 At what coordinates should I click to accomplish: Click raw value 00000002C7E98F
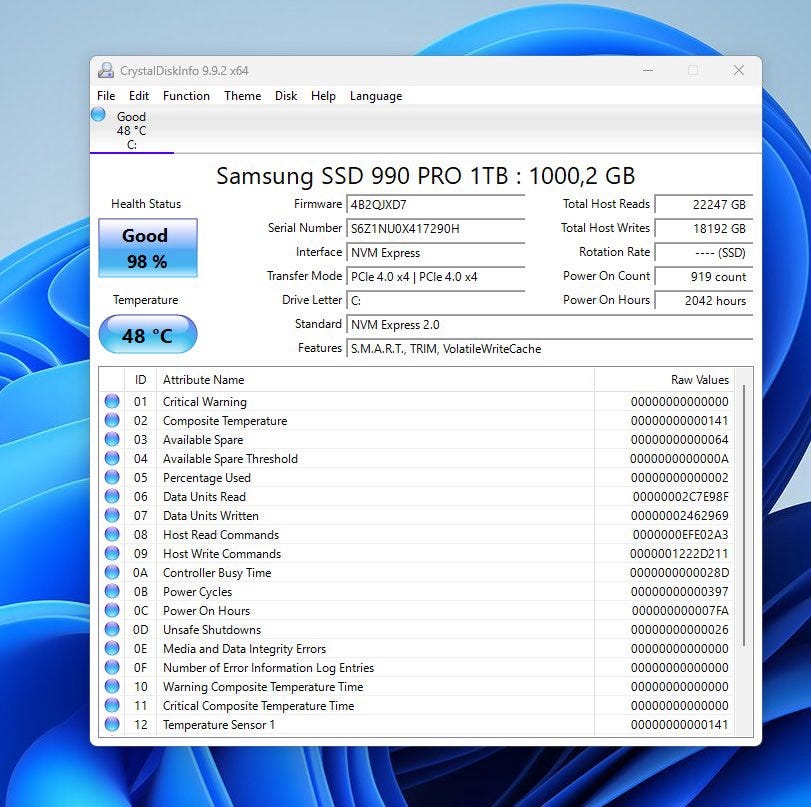pos(681,497)
